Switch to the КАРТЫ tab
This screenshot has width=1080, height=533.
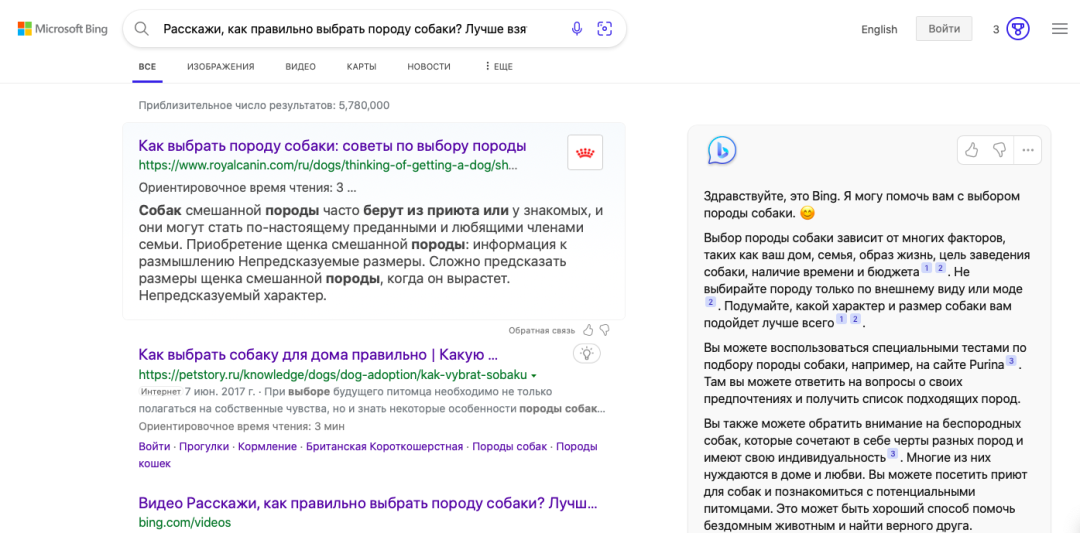(362, 67)
